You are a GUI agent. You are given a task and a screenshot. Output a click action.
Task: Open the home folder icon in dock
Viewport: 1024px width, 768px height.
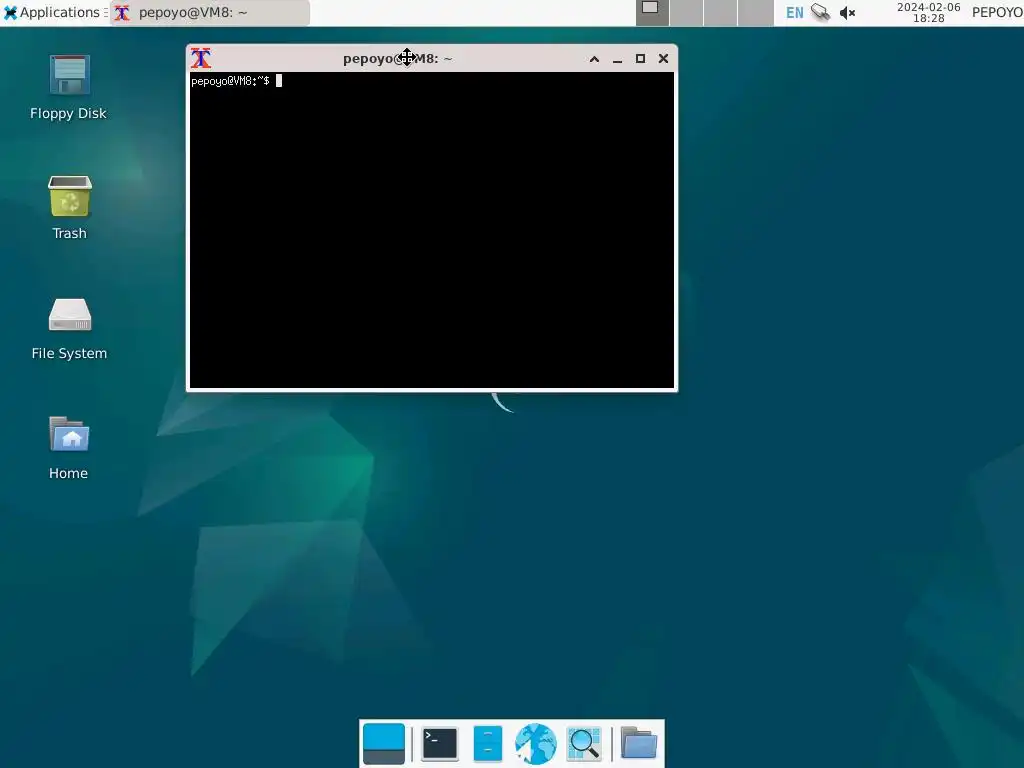pos(638,743)
